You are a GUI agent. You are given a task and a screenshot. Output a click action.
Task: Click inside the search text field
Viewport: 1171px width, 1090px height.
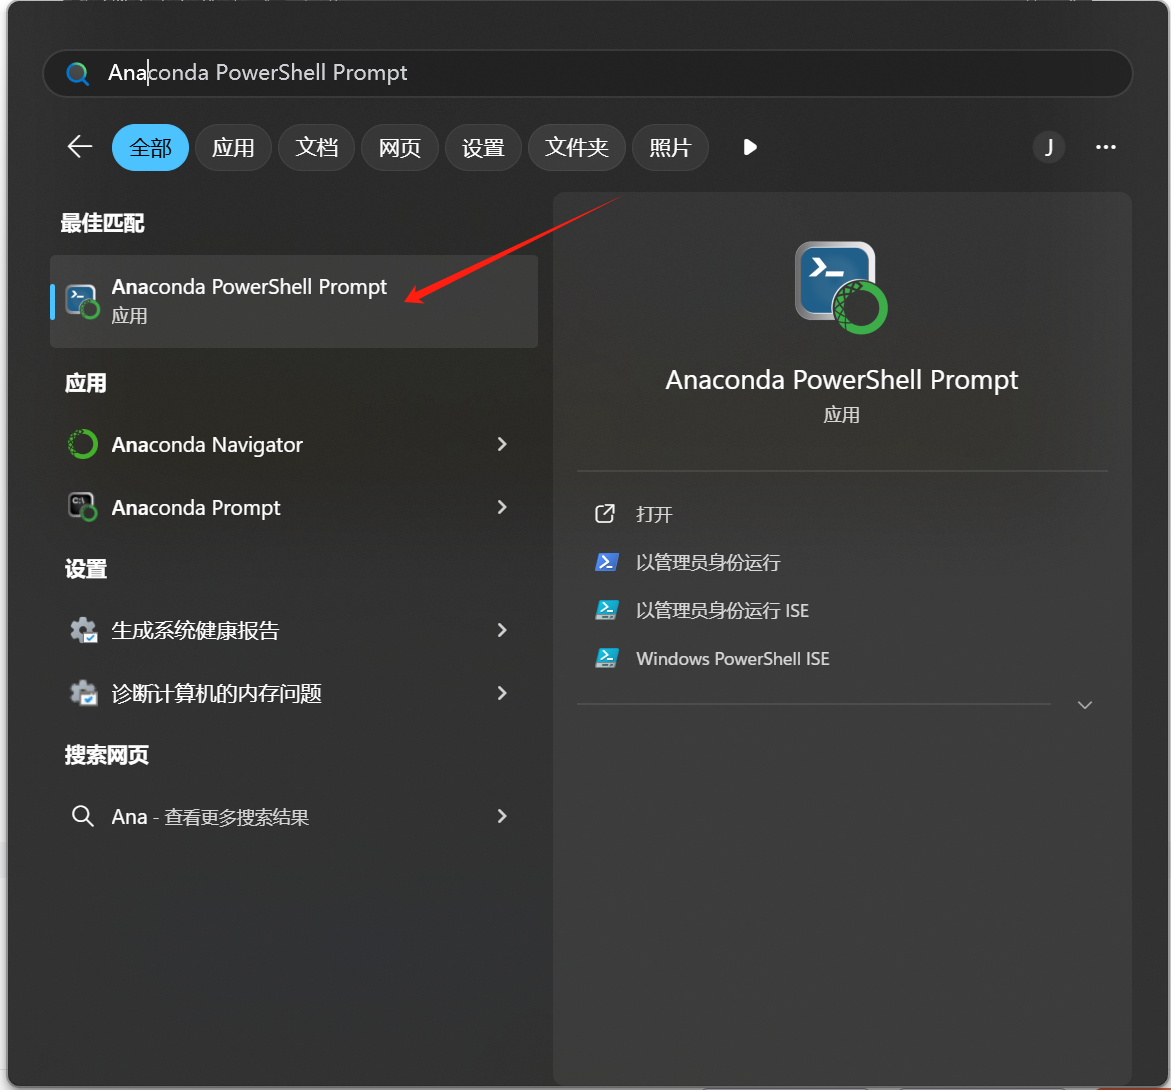tap(588, 73)
